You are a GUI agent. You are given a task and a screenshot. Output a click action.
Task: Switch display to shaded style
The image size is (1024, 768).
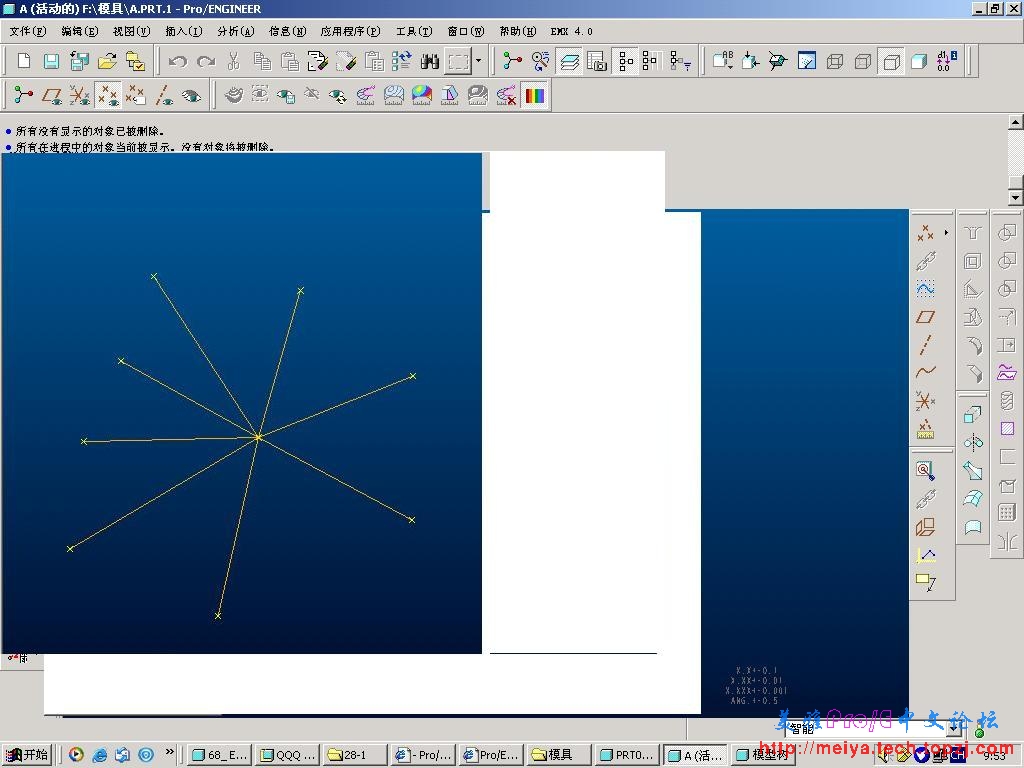[x=919, y=61]
